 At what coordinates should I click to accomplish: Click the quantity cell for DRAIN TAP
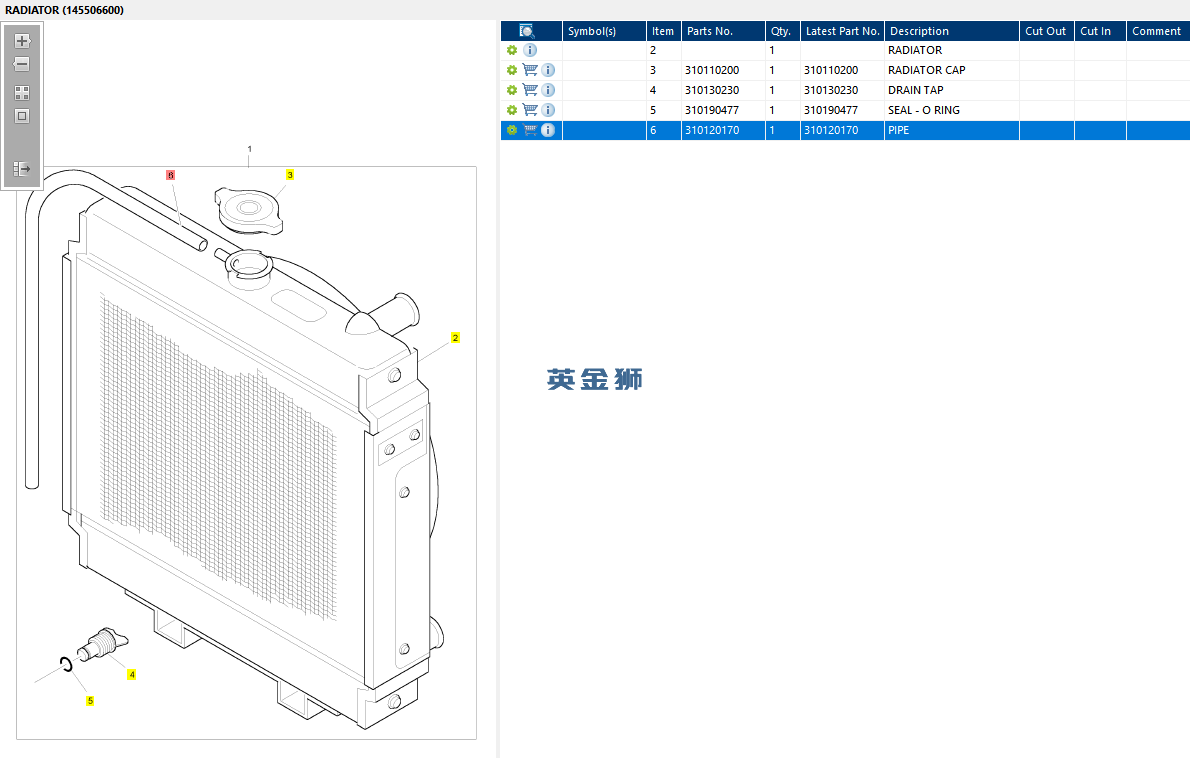tap(782, 90)
